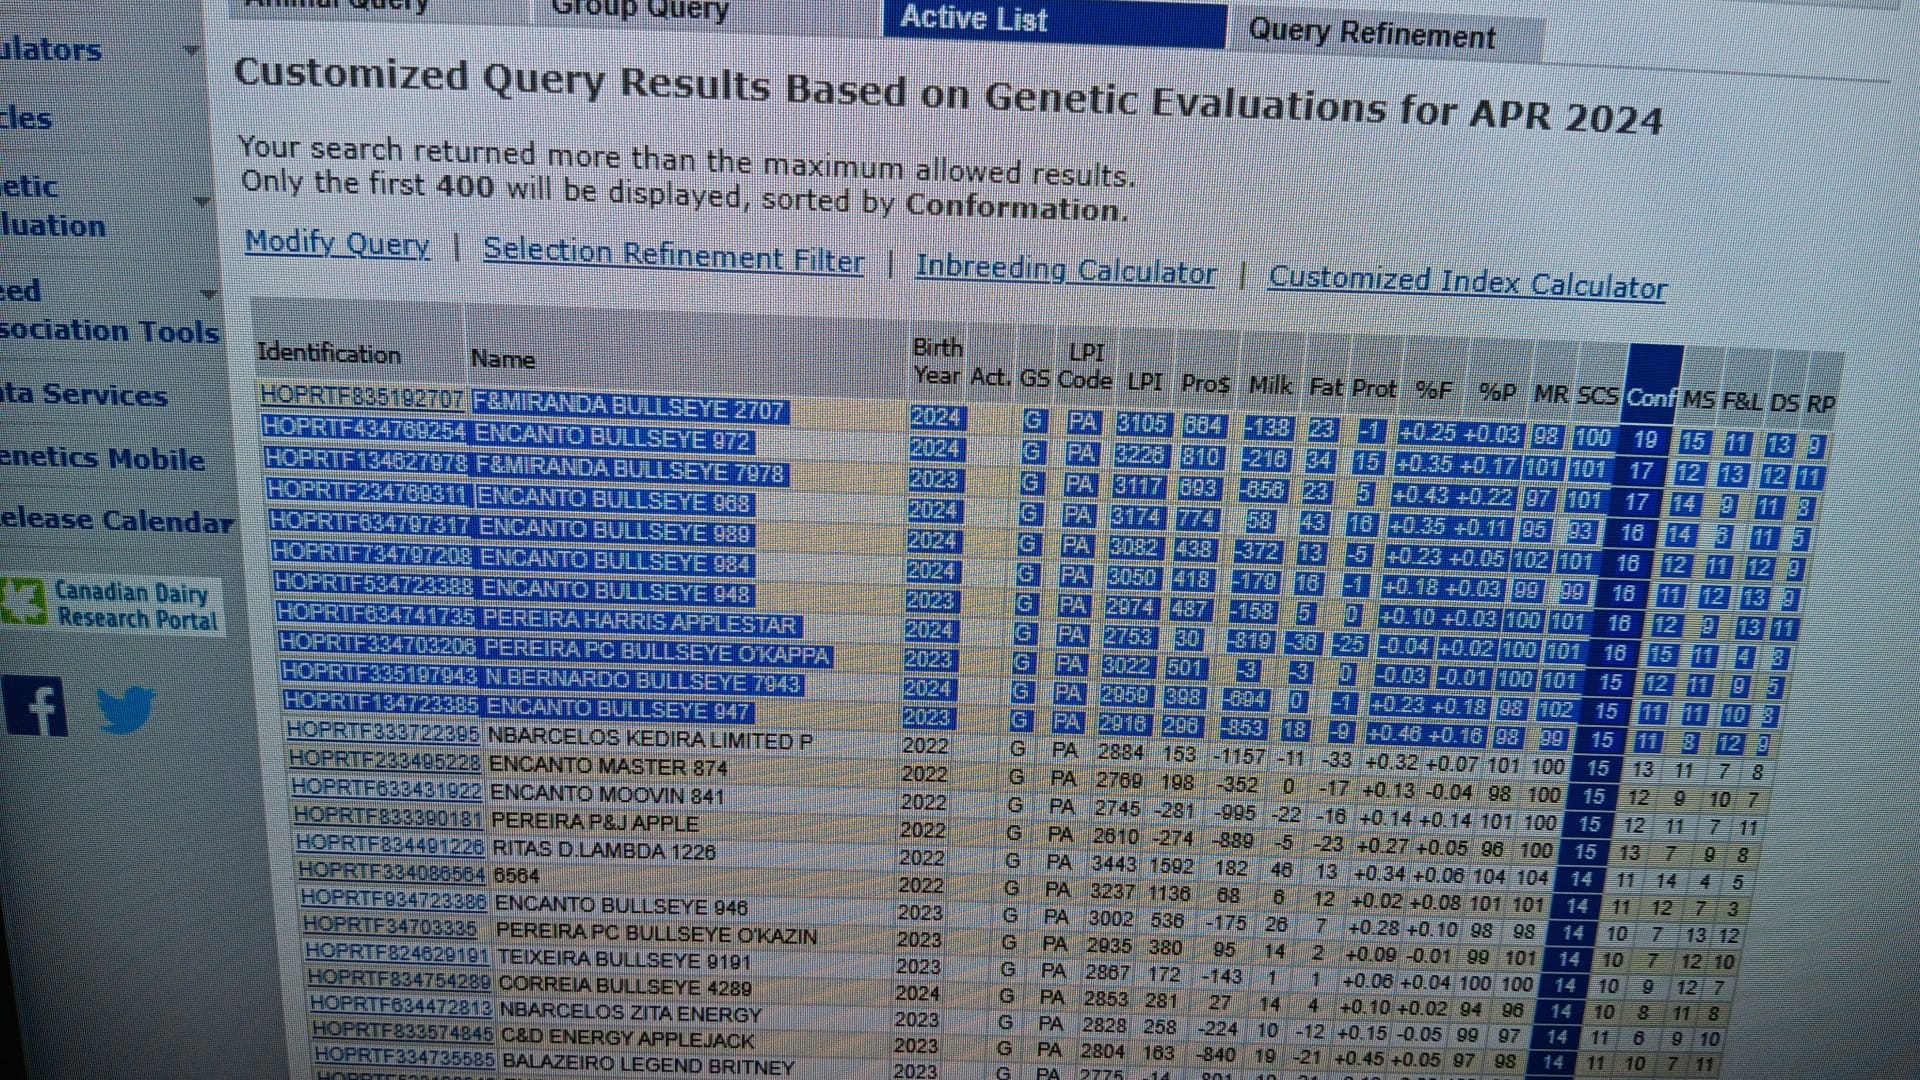Open Genetics Mobile sidebar item
The height and width of the screenshot is (1080, 1920).
point(102,458)
